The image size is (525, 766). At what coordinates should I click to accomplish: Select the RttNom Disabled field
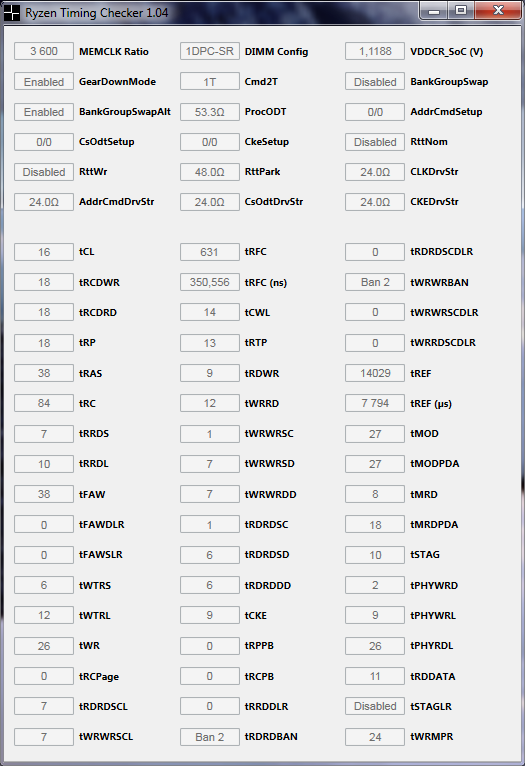(375, 142)
